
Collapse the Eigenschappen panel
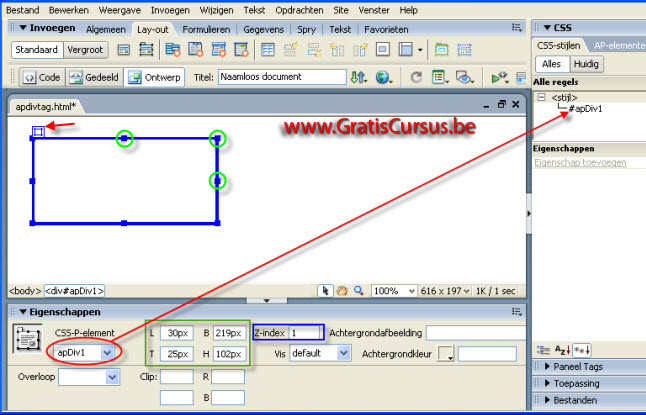click(x=23, y=312)
